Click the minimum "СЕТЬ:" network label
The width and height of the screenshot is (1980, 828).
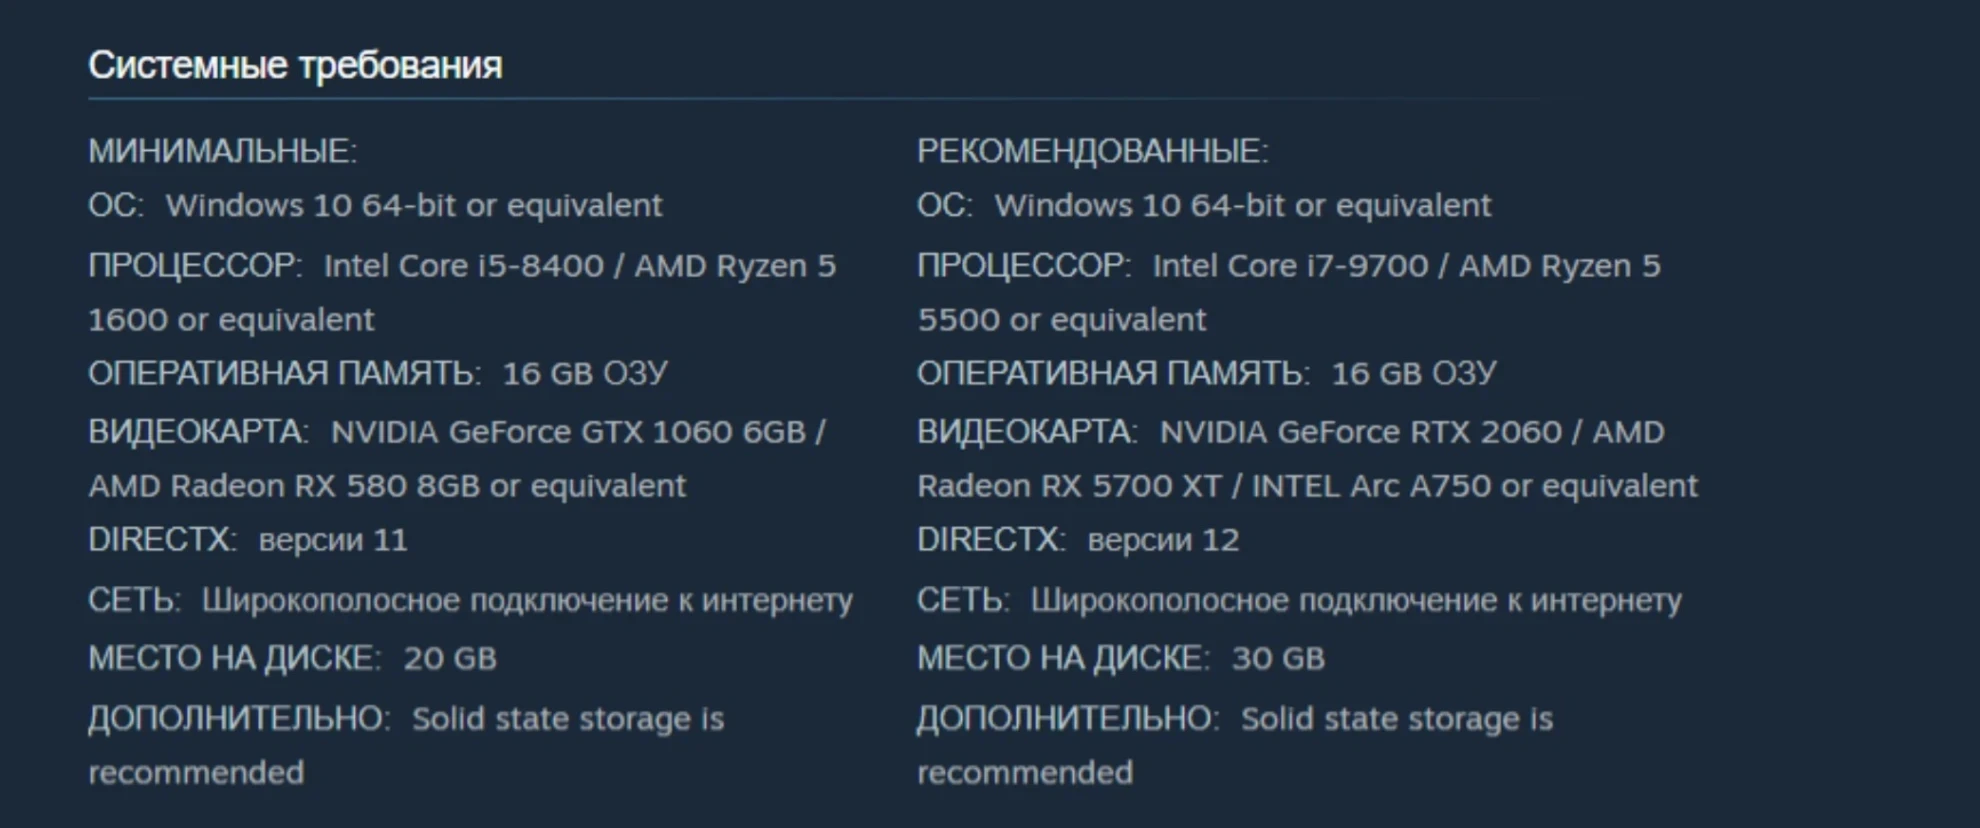(134, 600)
